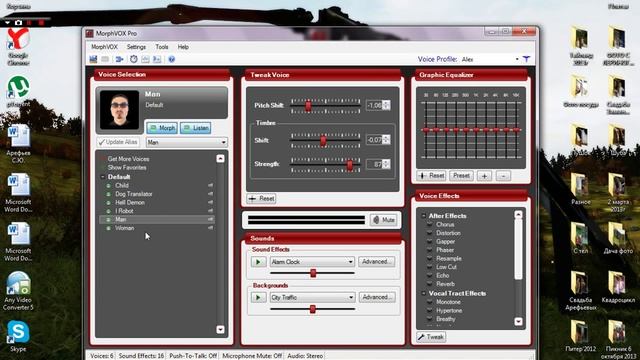This screenshot has width=640, height=360.
Task: Collapse the After Effects group
Action: click(424, 216)
